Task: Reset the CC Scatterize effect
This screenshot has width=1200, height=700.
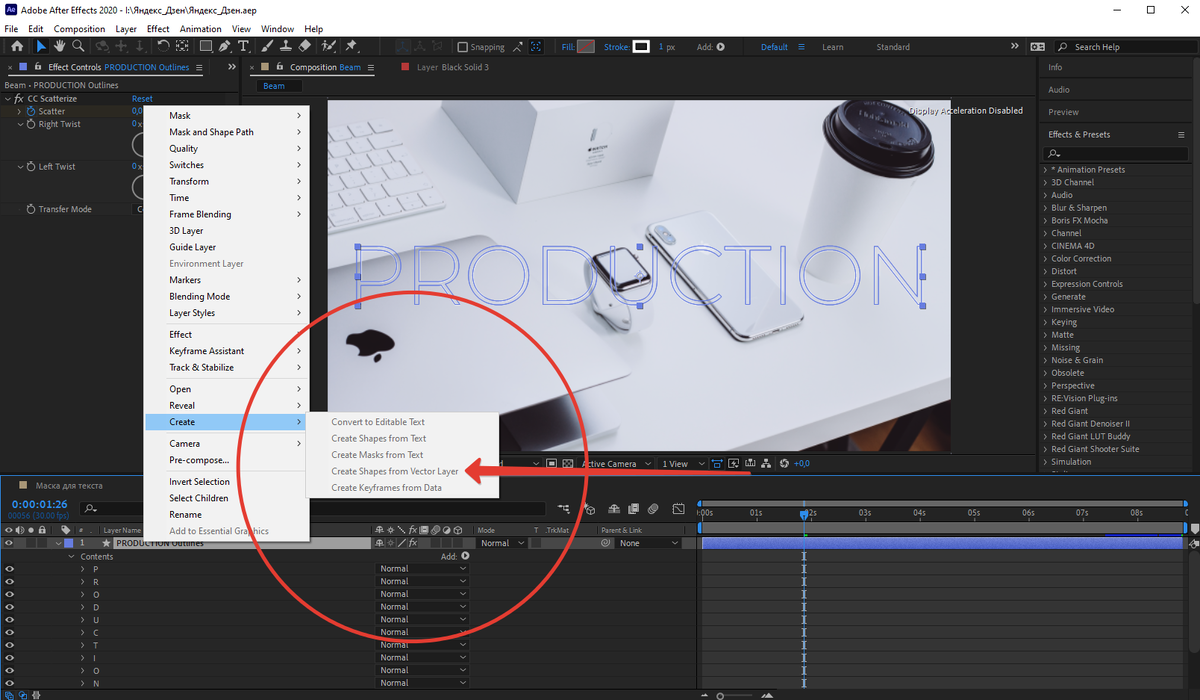Action: click(142, 99)
